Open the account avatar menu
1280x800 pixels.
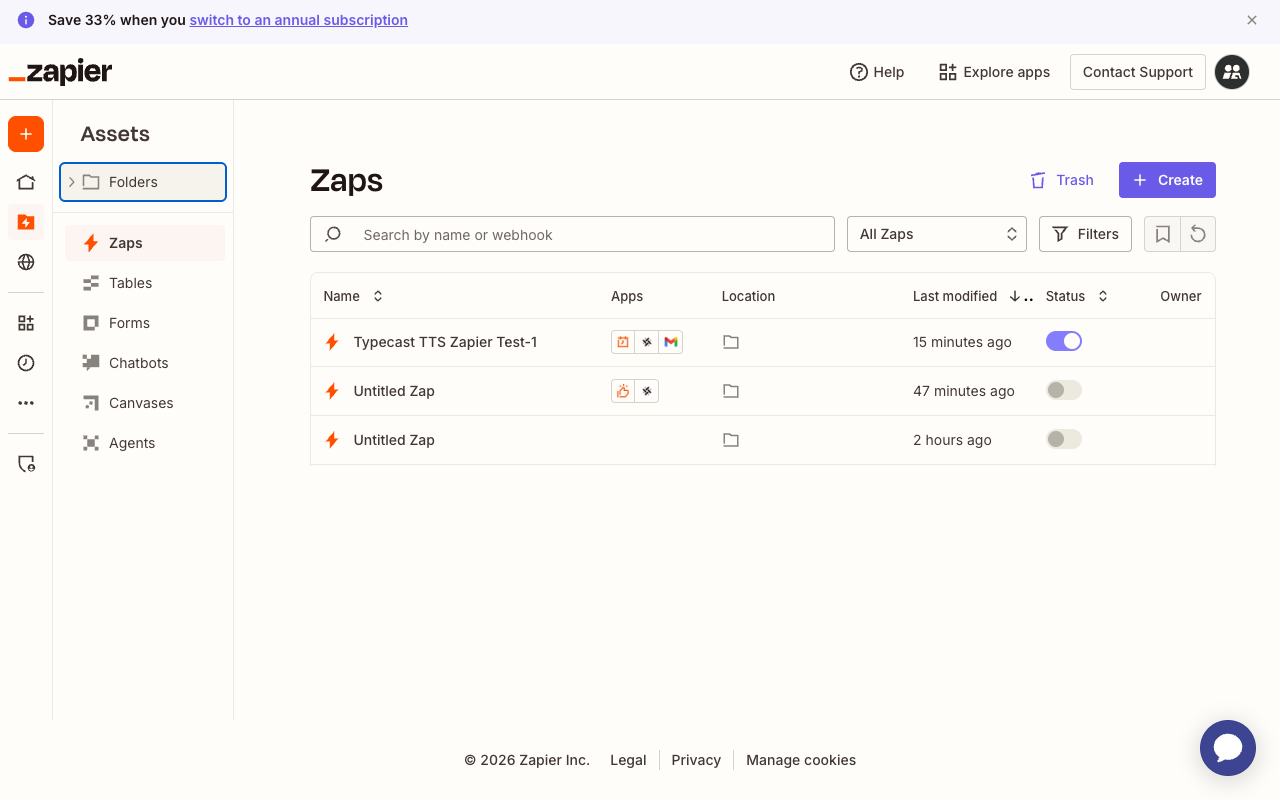[1232, 72]
